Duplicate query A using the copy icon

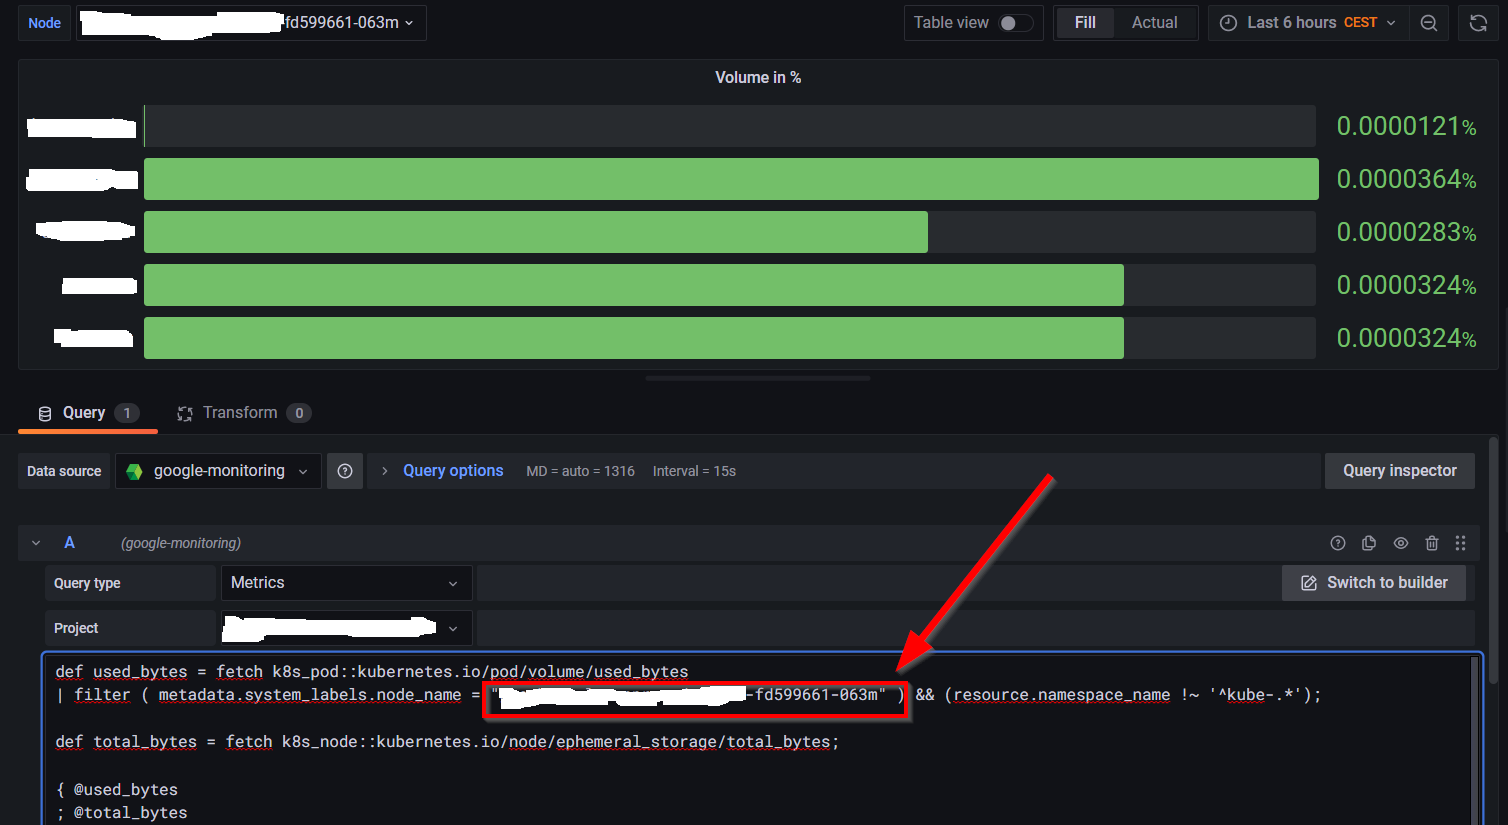click(x=1369, y=542)
